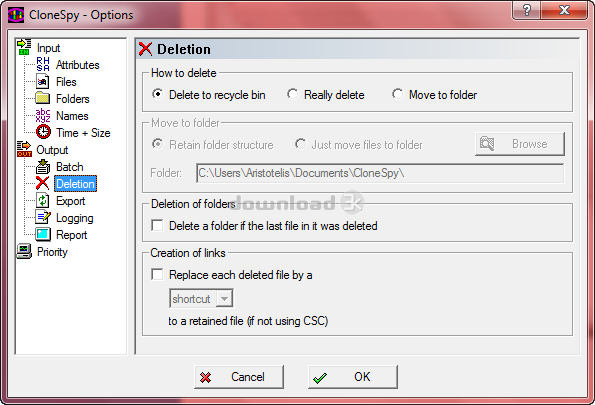Screen dimensions: 595x405
Task: Select the Logging notepad icon
Action: [x=43, y=217]
